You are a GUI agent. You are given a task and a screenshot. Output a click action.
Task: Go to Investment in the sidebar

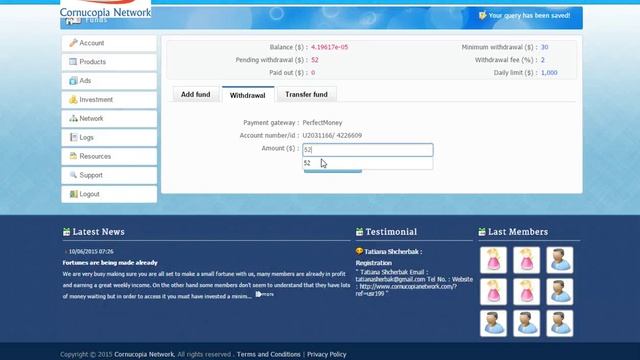pos(109,100)
